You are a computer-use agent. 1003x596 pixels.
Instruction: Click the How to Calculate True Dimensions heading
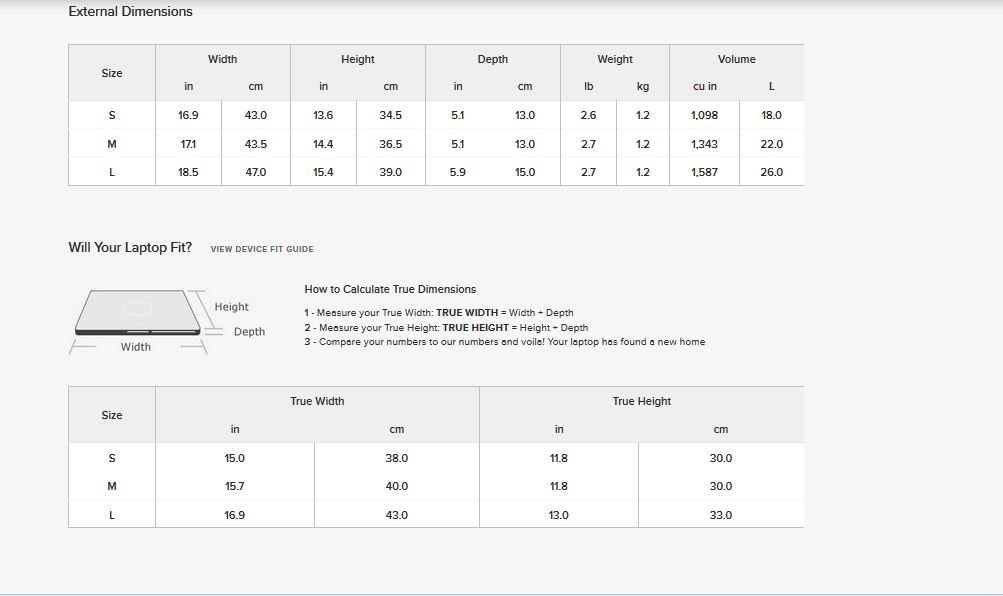[x=390, y=289]
